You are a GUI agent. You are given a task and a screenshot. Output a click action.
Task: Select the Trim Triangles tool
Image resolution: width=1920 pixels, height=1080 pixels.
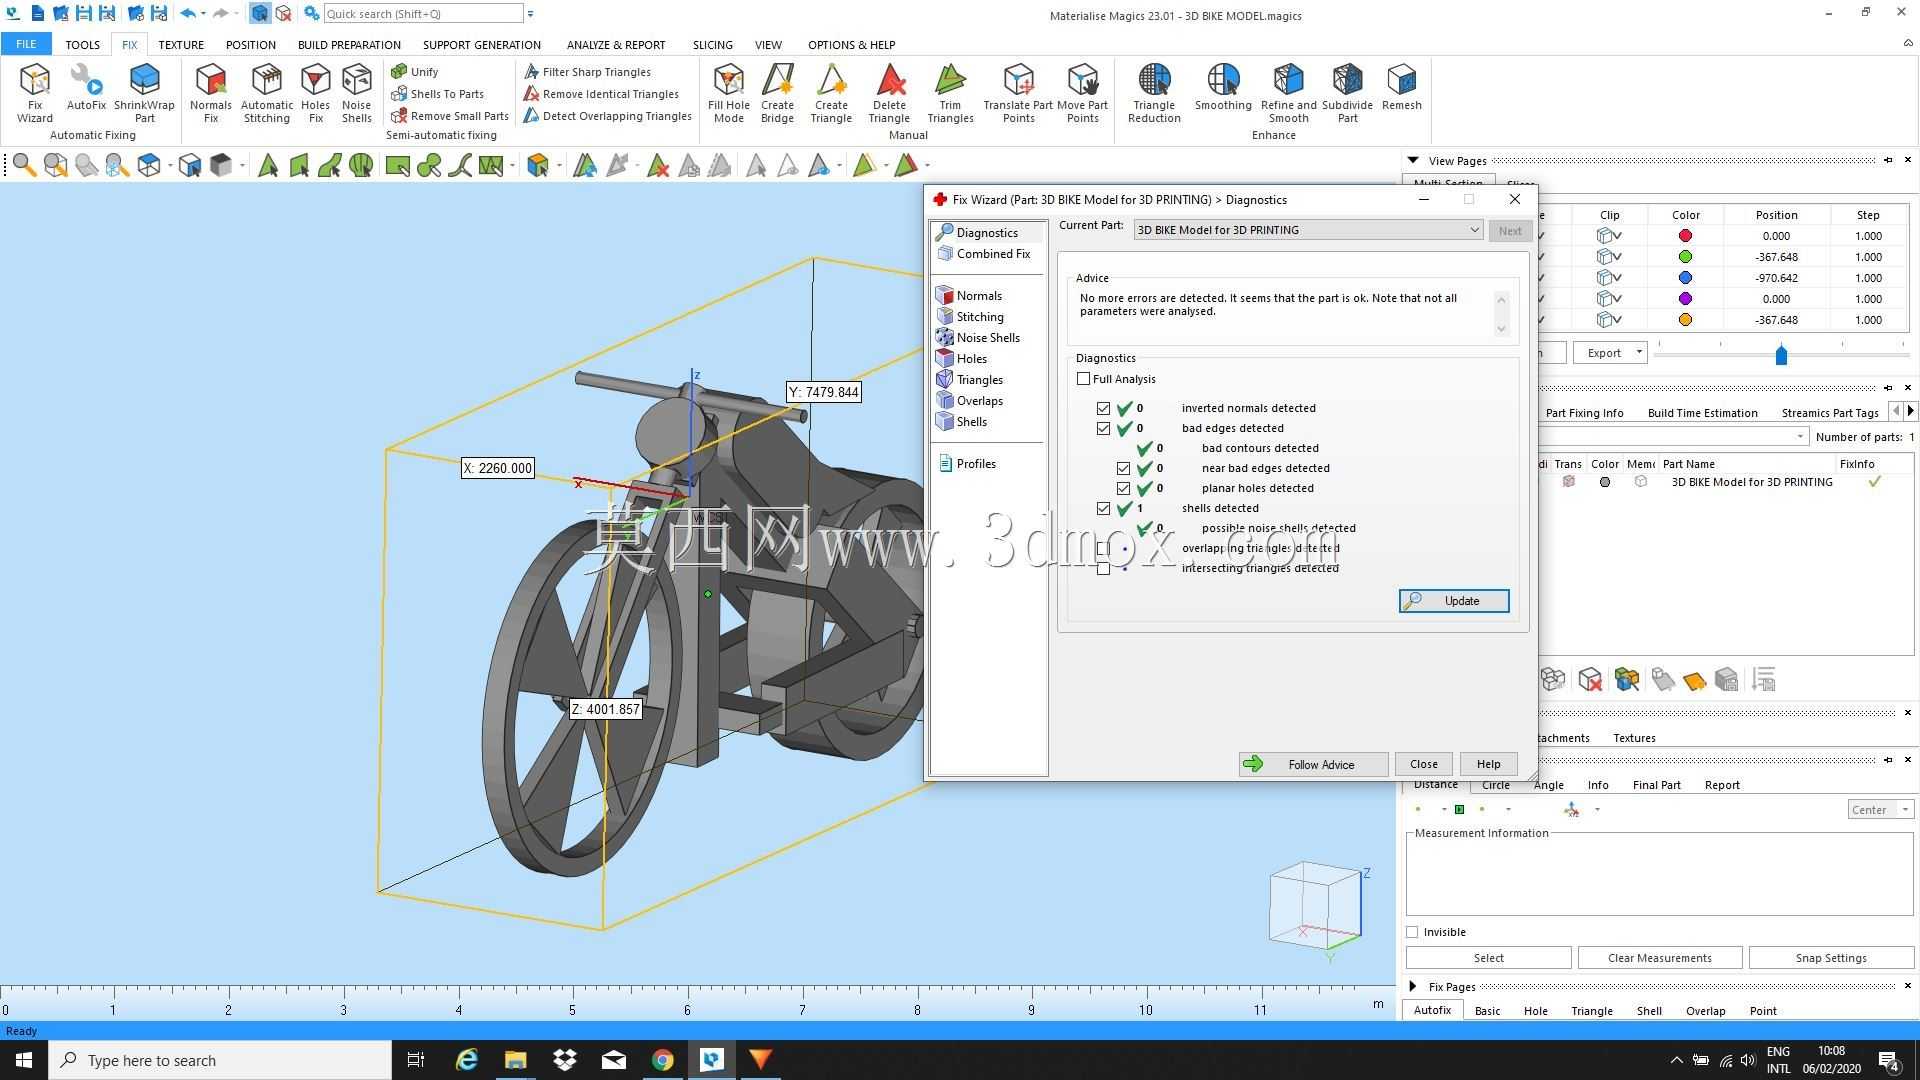point(950,93)
